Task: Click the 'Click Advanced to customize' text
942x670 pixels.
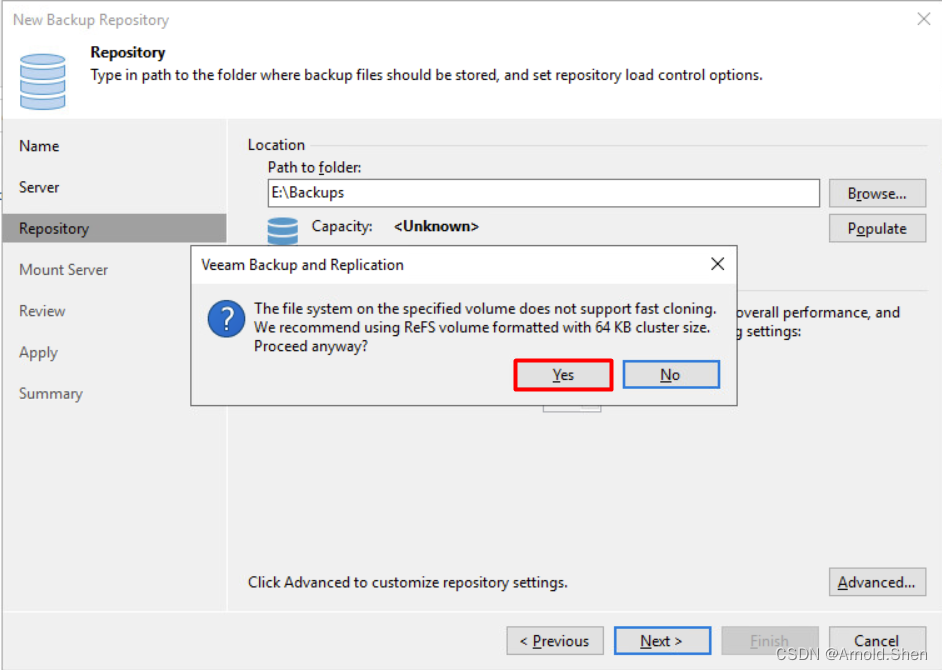Action: (x=407, y=582)
